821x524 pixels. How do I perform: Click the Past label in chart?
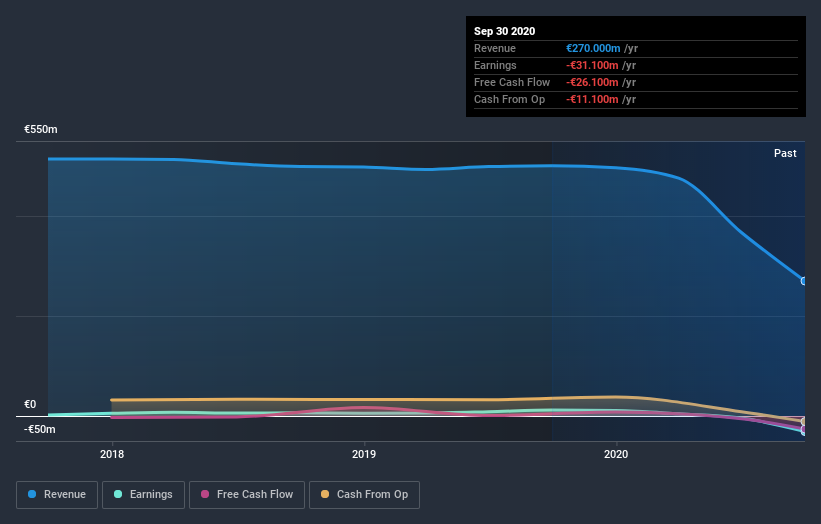[x=785, y=153]
